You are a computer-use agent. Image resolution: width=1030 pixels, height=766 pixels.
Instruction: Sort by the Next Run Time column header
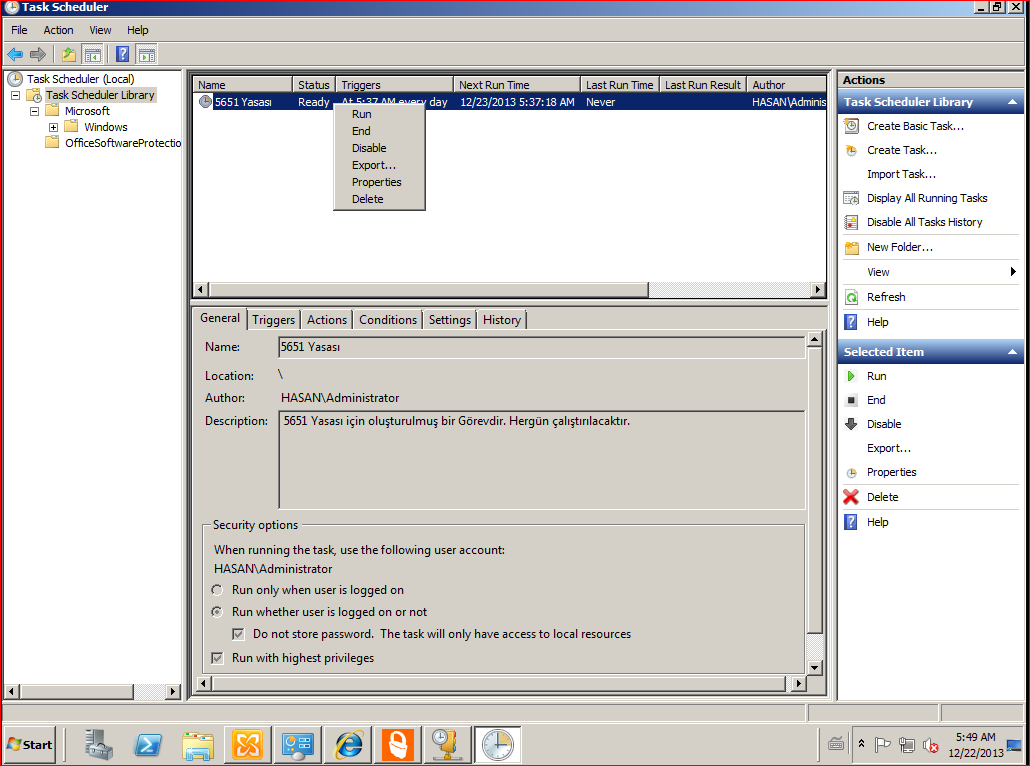click(517, 85)
